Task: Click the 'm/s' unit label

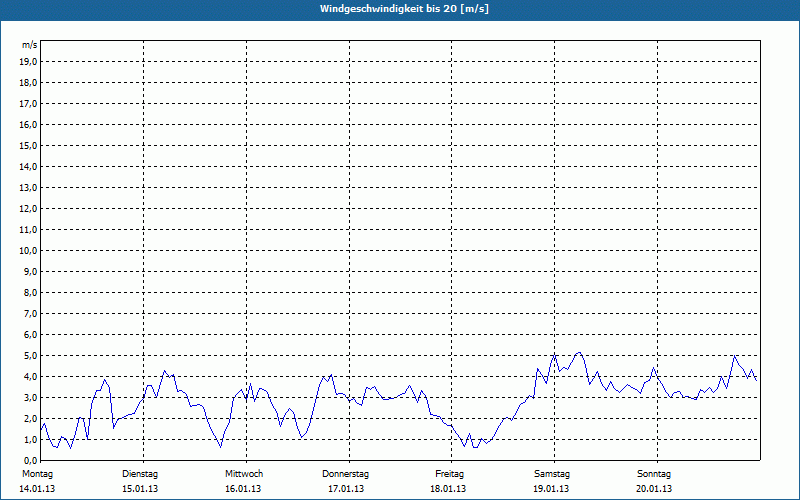Action: point(30,45)
